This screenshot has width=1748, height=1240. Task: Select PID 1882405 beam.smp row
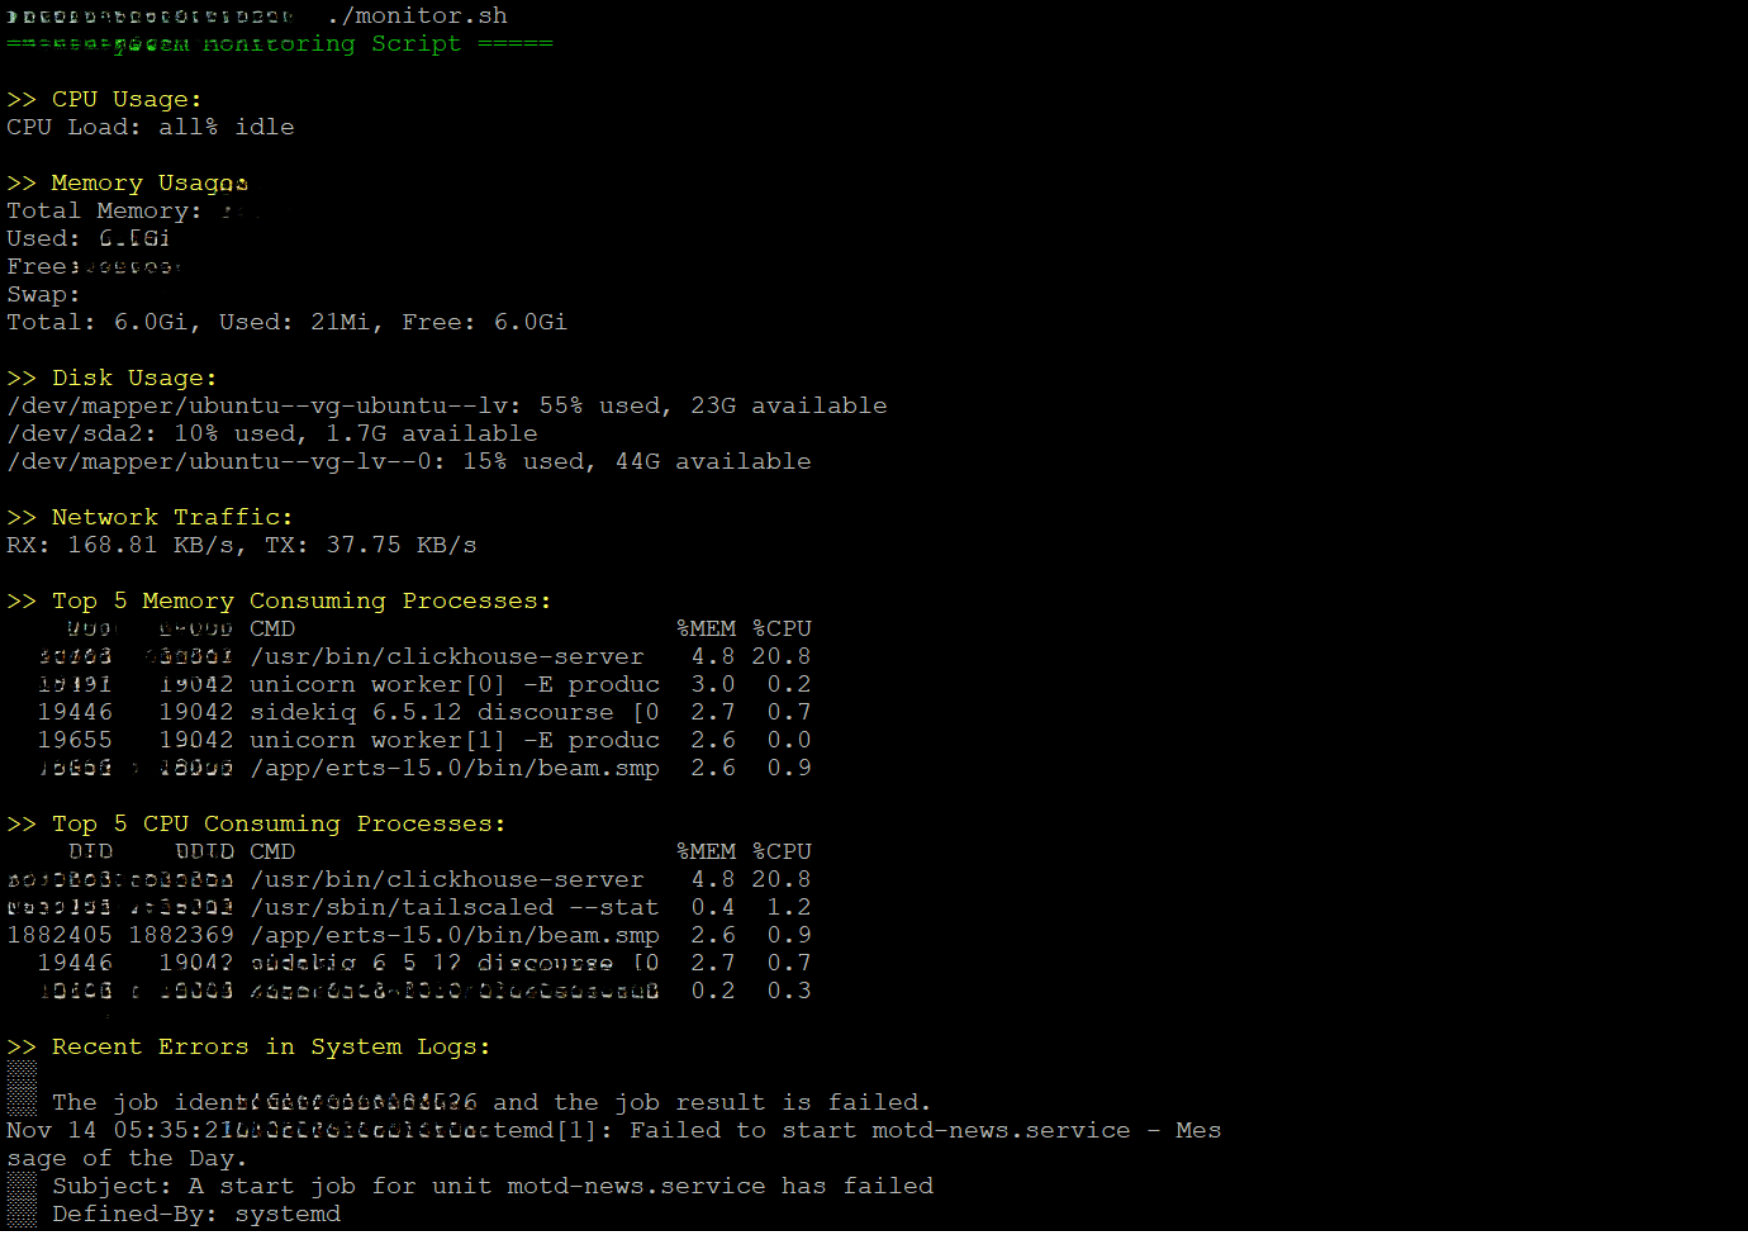pos(409,936)
